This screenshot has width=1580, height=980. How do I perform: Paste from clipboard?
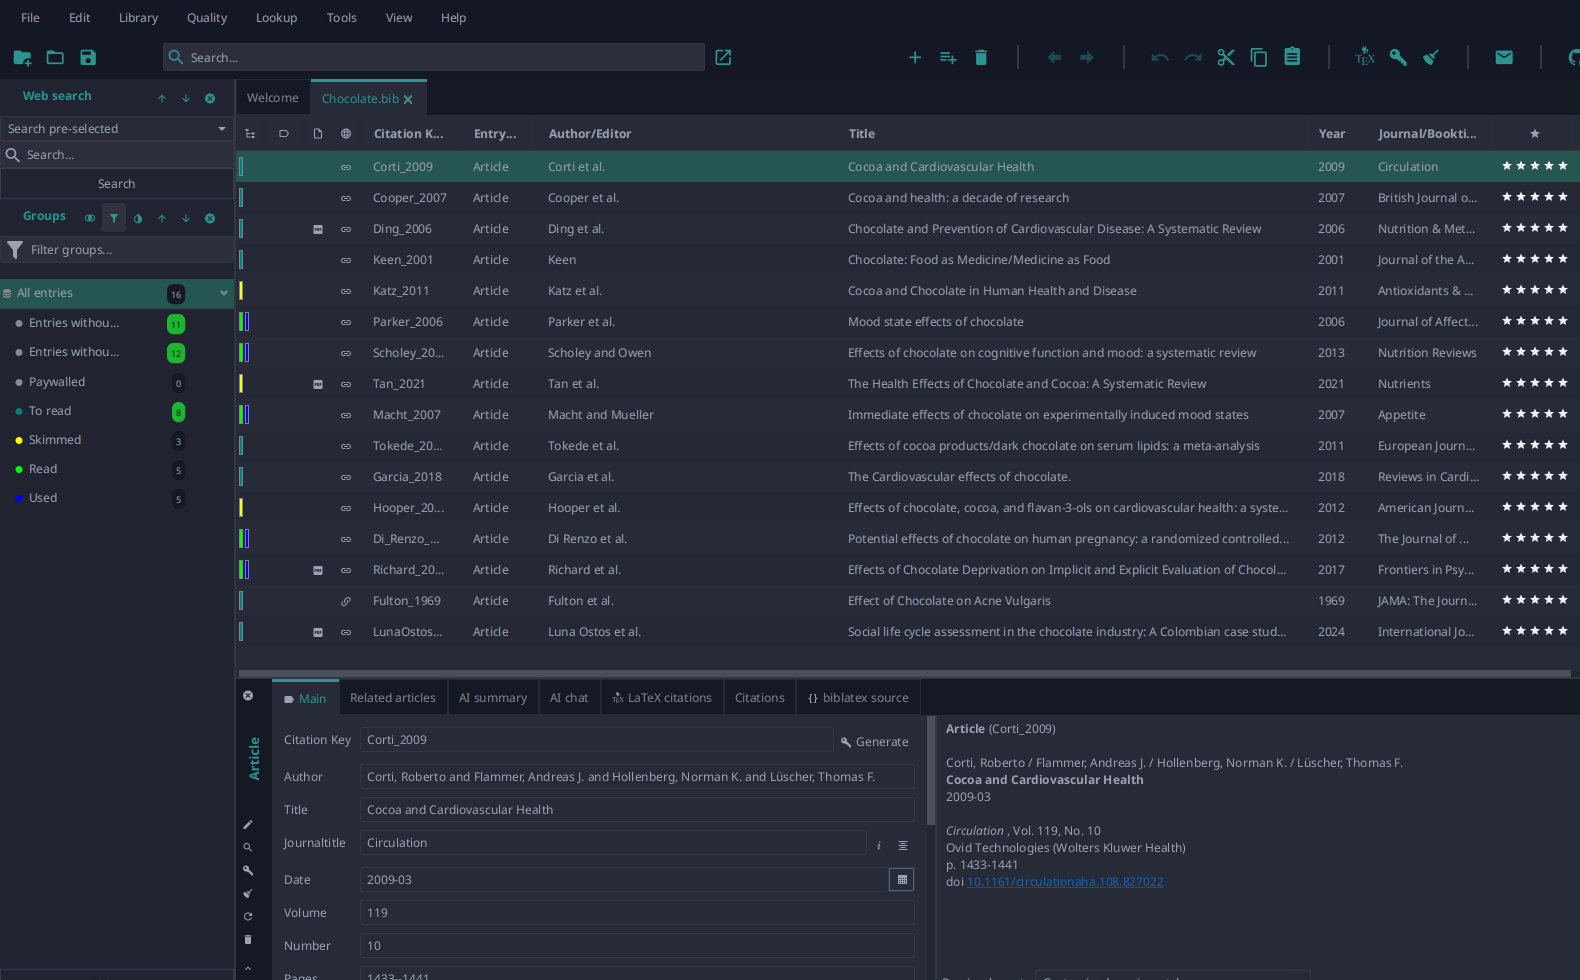[x=1292, y=57]
